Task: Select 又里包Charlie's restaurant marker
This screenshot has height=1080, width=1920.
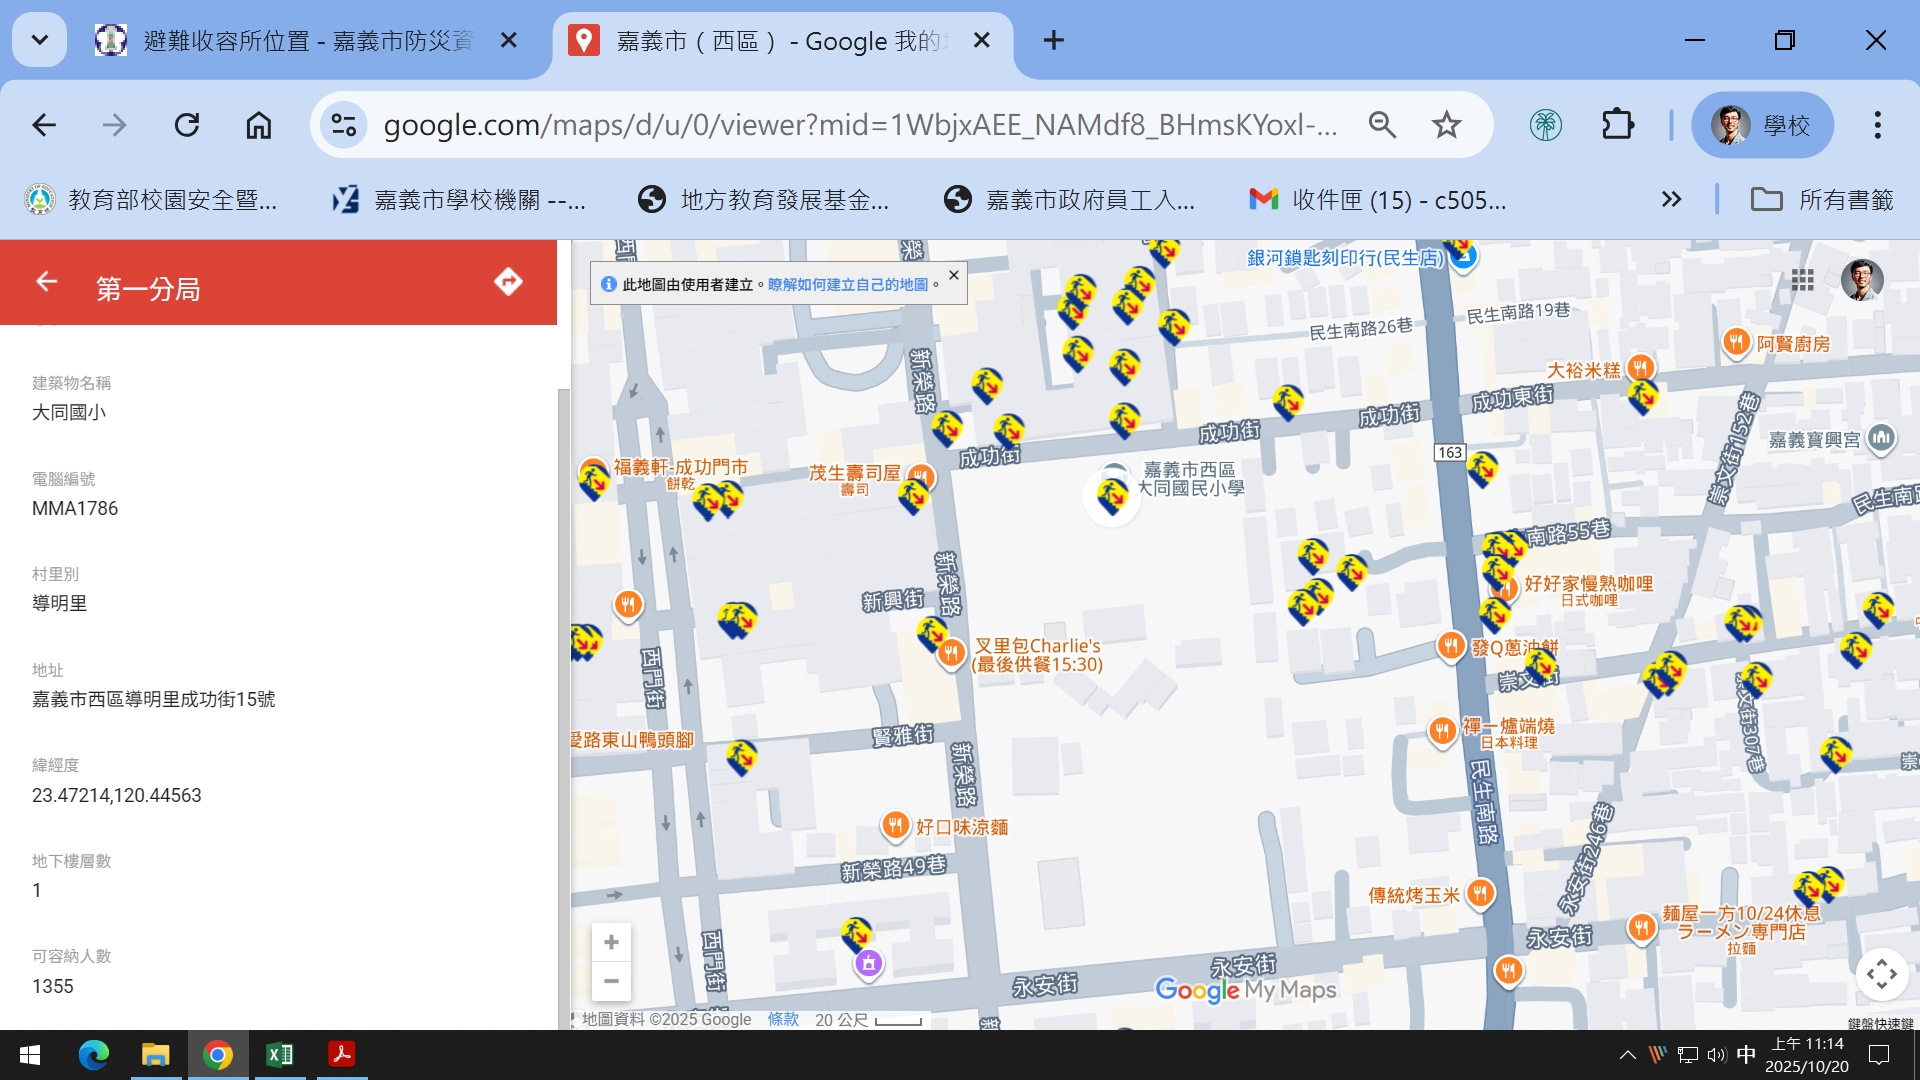Action: pyautogui.click(x=950, y=654)
